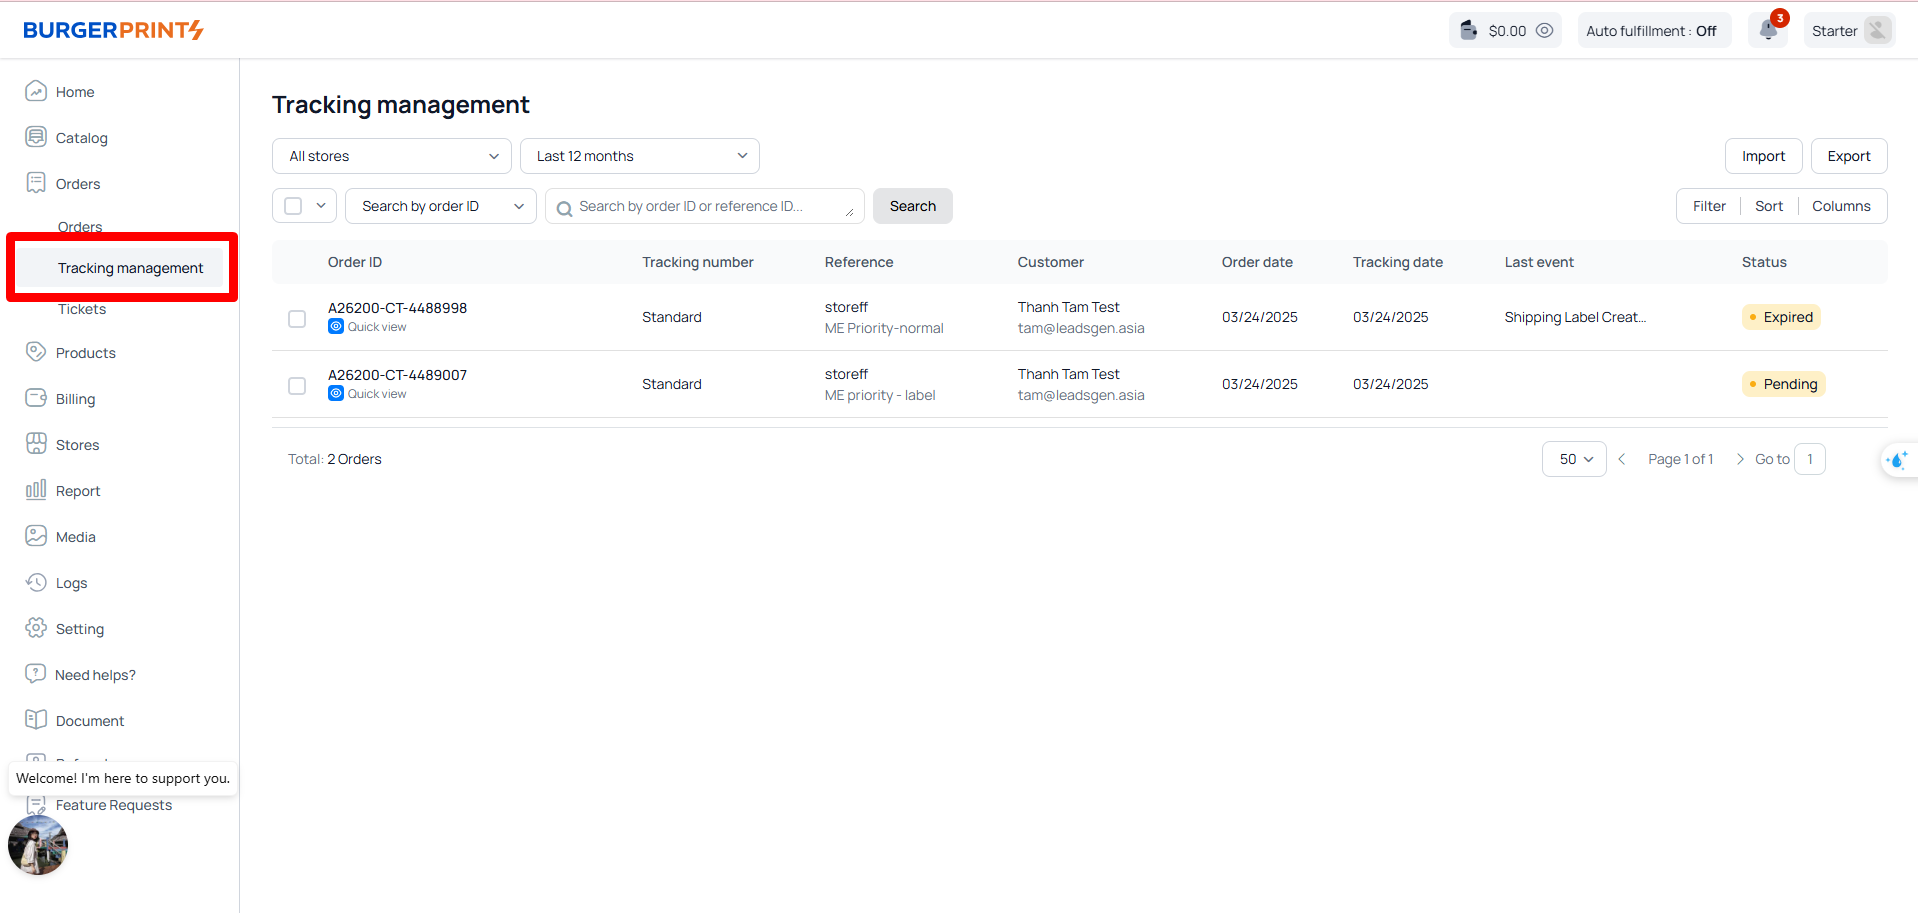This screenshot has width=1918, height=913.
Task: Toggle balance visibility eye icon
Action: click(1544, 30)
